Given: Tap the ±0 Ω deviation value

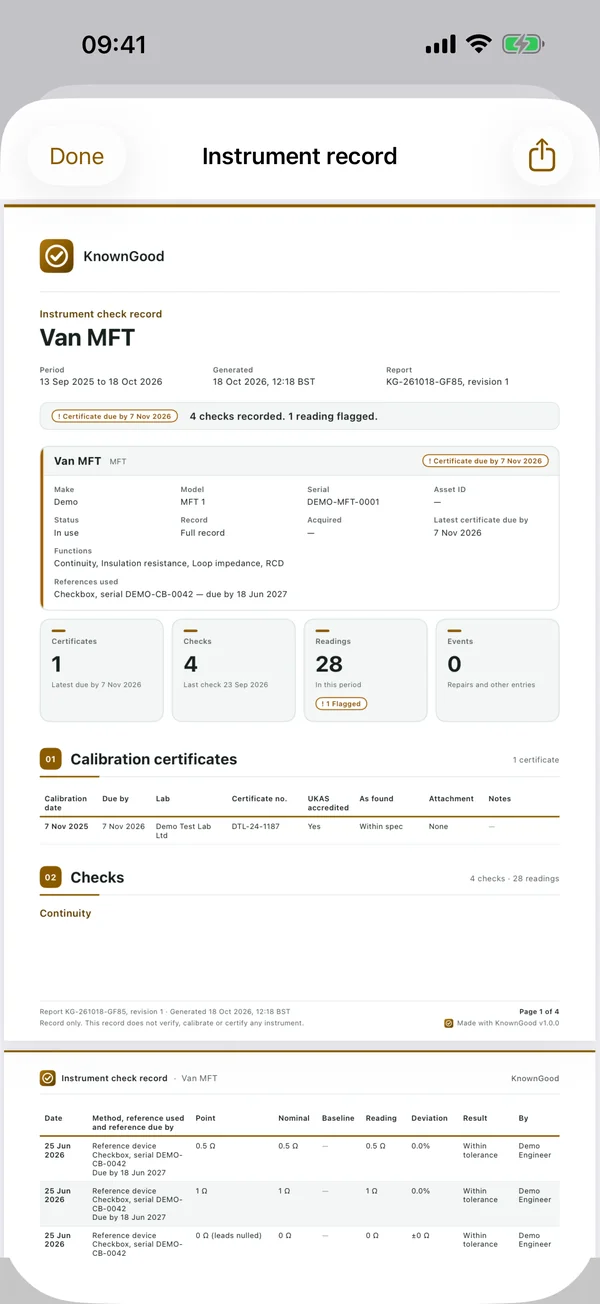Looking at the screenshot, I should pyautogui.click(x=422, y=1235).
